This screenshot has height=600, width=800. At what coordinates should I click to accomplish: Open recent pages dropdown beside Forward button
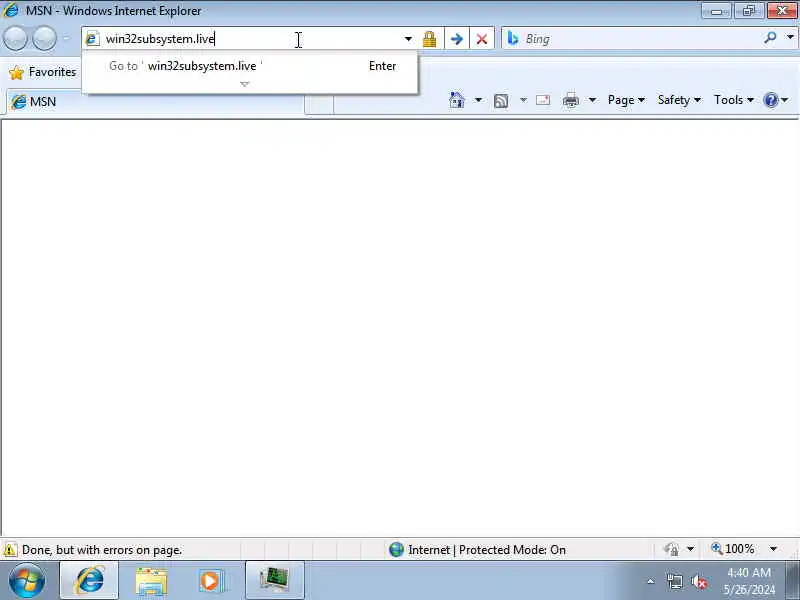(66, 39)
